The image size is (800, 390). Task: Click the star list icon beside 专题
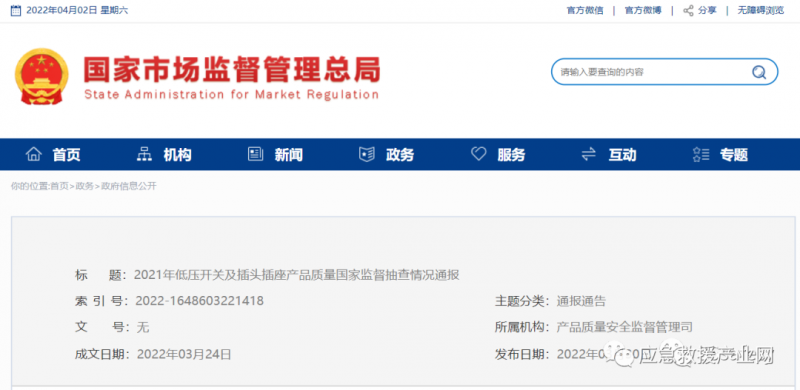pos(701,154)
